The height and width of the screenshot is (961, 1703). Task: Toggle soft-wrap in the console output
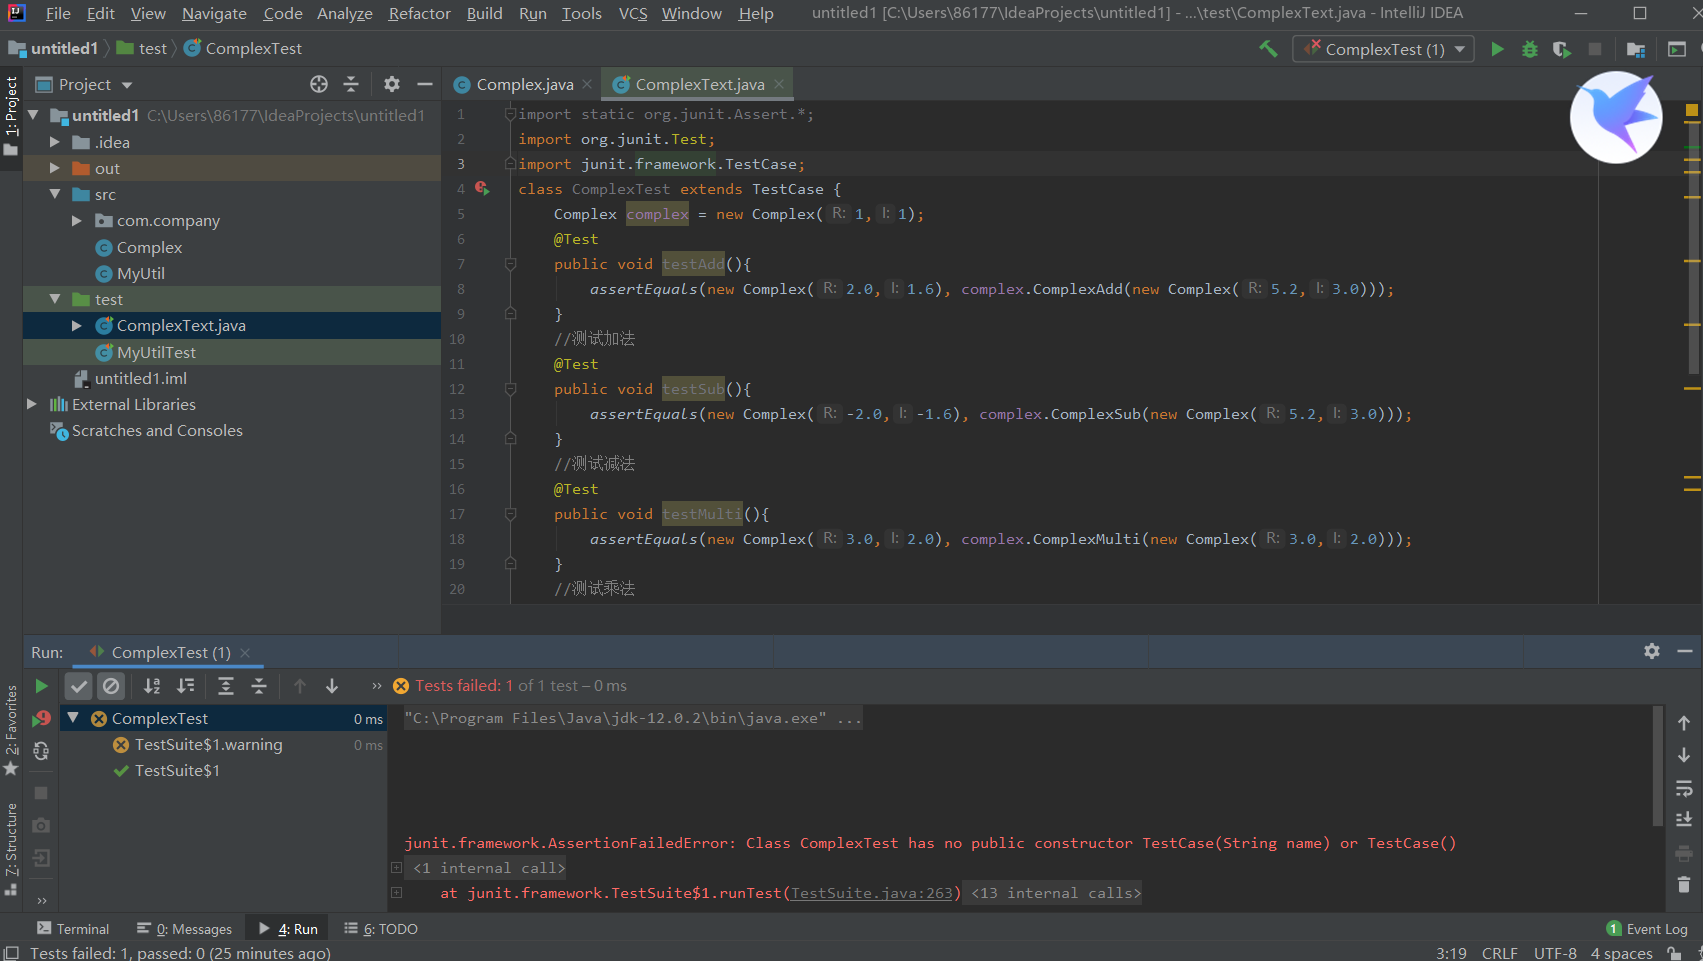(x=1684, y=788)
